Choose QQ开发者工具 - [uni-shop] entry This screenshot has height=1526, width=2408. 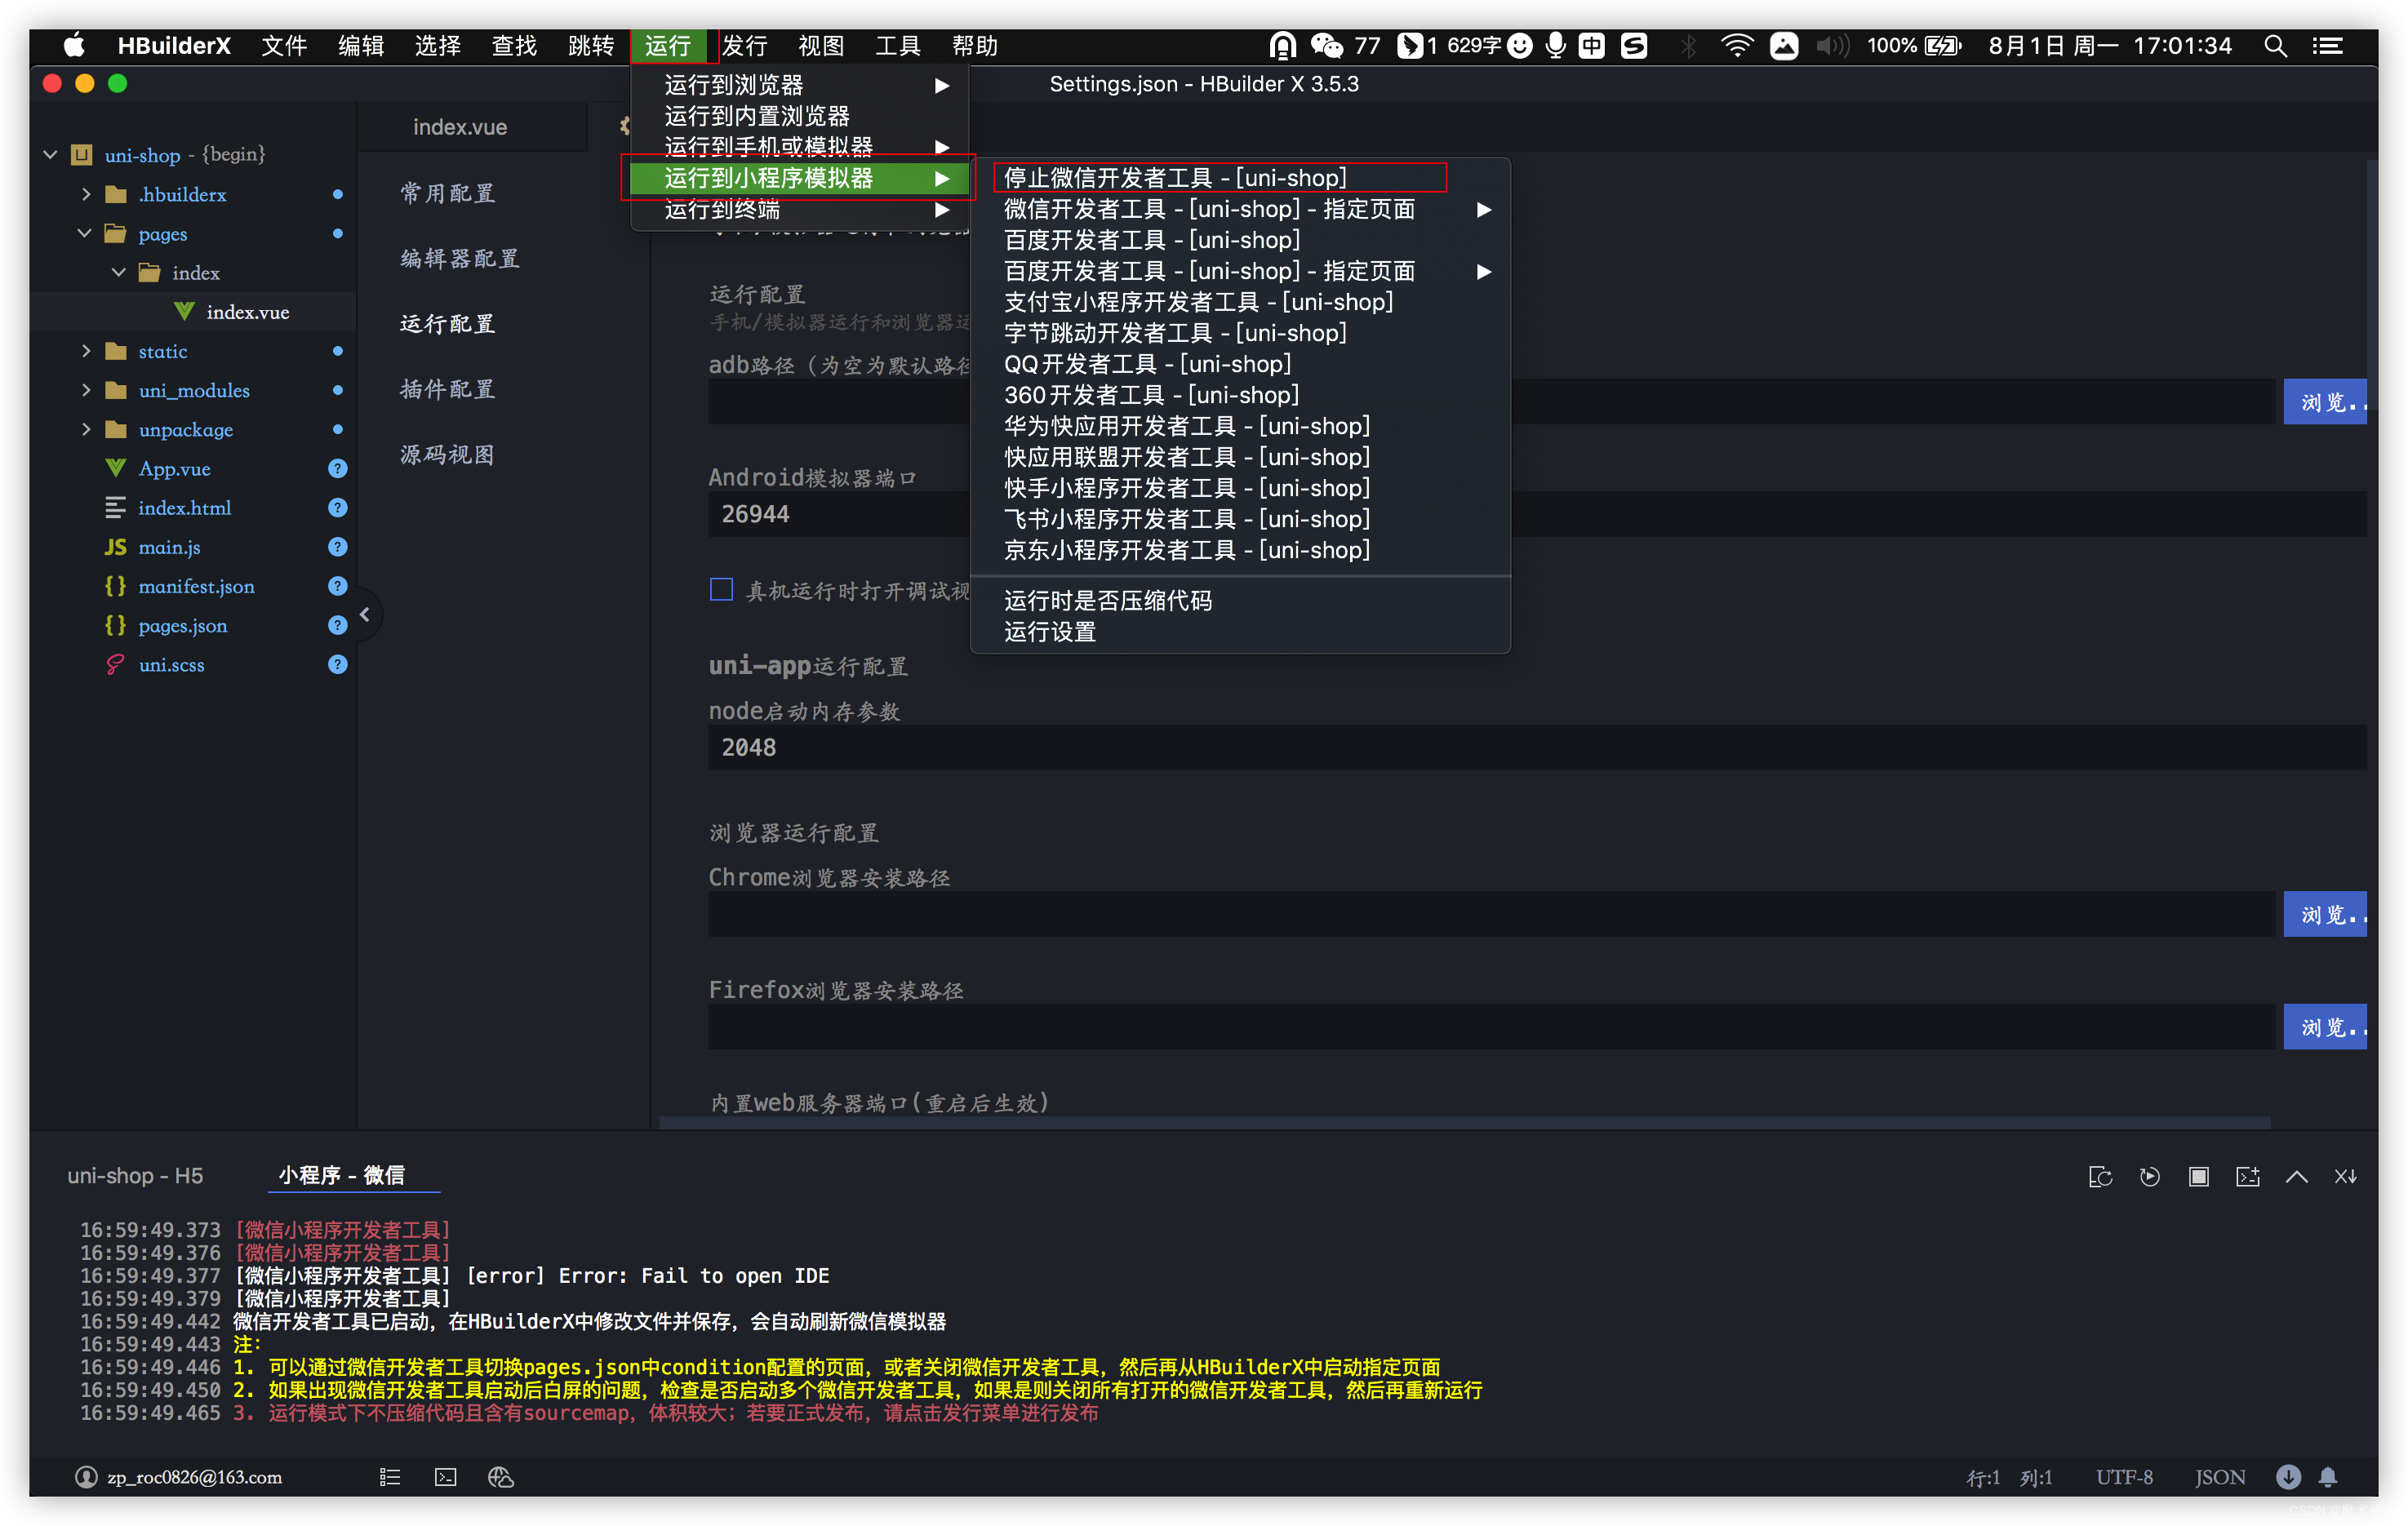[1240, 364]
